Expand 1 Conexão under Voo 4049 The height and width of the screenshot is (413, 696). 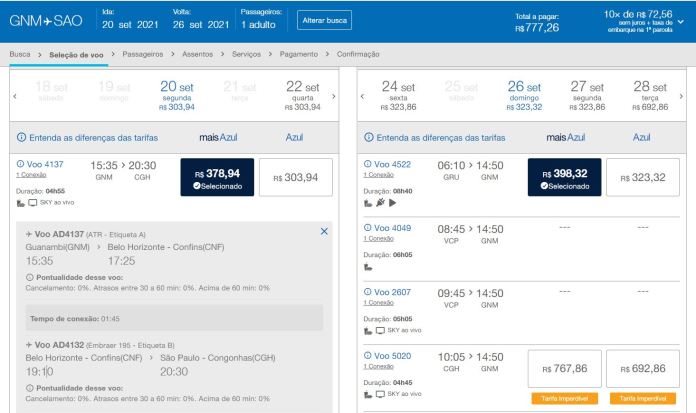(x=379, y=239)
